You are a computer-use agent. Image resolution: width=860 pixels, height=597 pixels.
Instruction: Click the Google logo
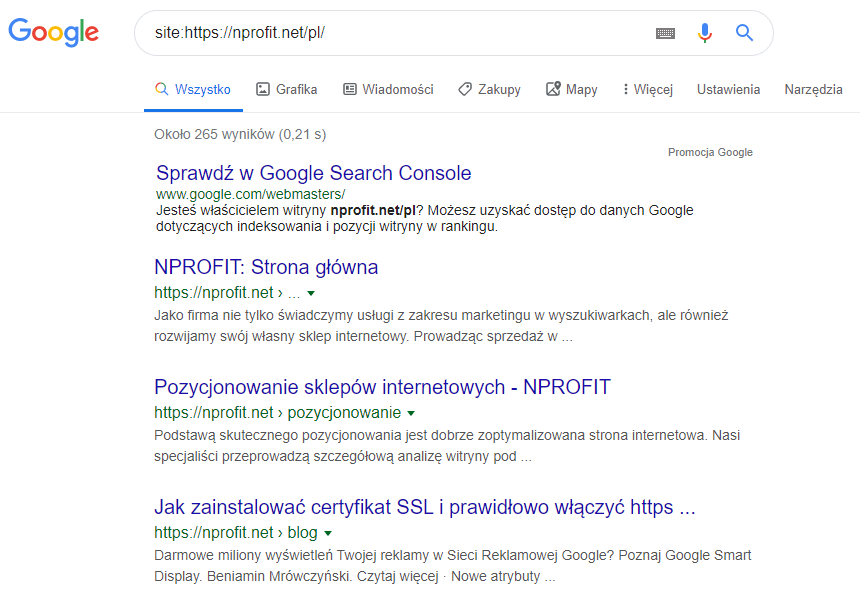click(x=53, y=32)
